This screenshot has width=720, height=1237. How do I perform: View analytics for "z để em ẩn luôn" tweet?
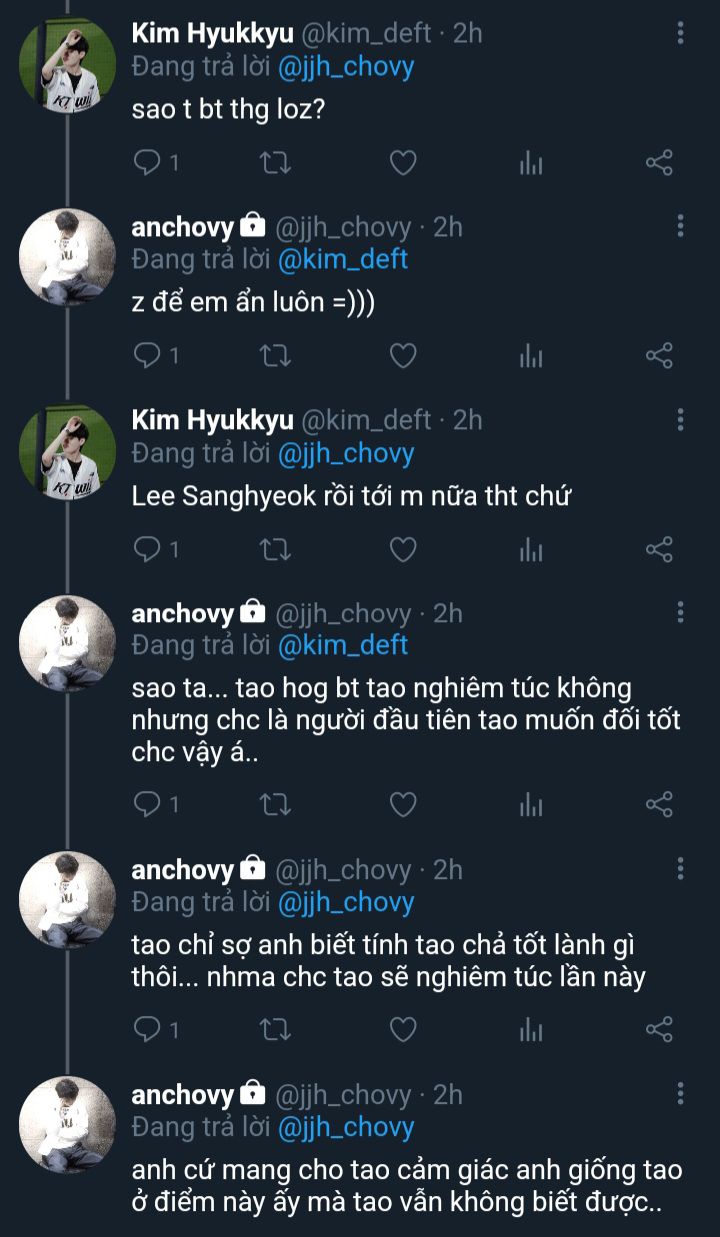[530, 355]
